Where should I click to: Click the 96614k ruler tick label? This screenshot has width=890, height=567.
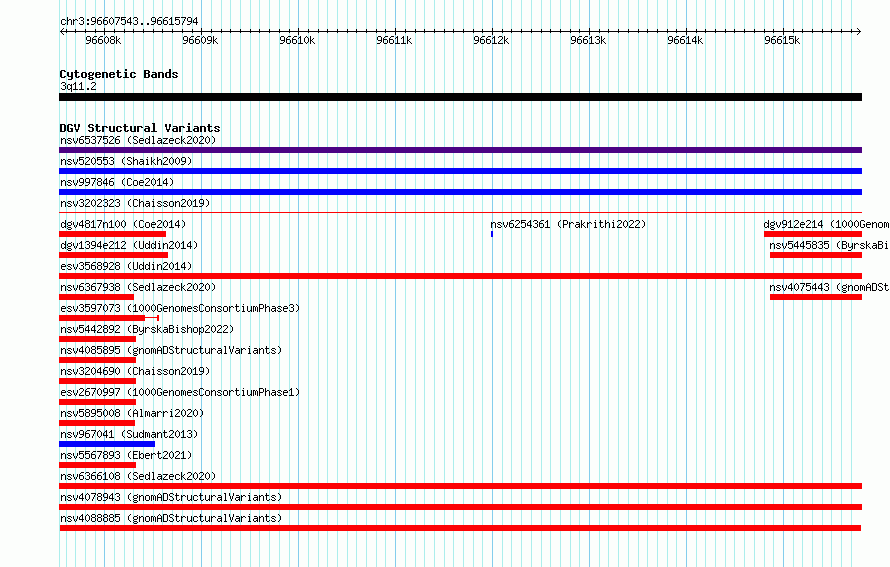tap(686, 40)
